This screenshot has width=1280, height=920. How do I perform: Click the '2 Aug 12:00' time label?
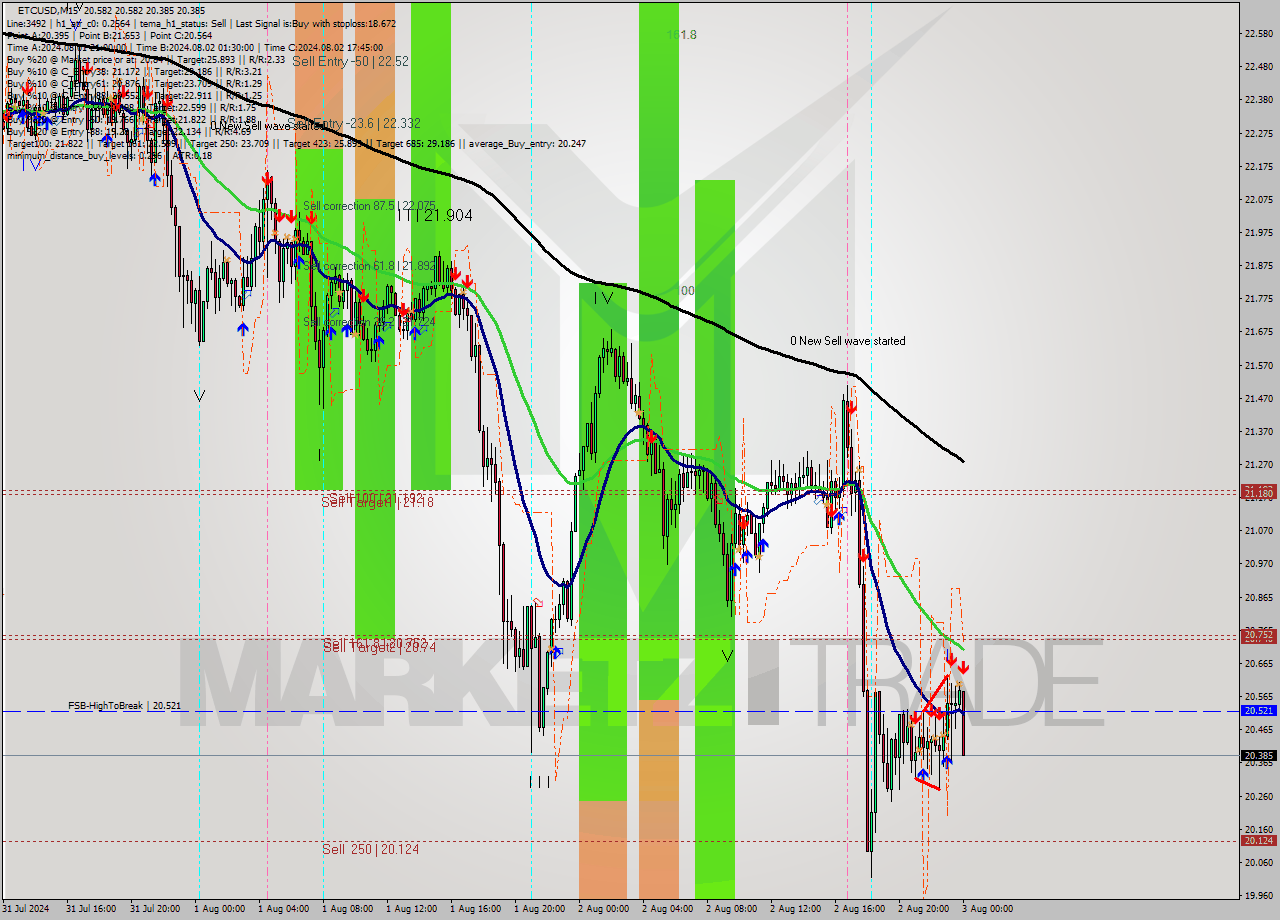point(797,909)
